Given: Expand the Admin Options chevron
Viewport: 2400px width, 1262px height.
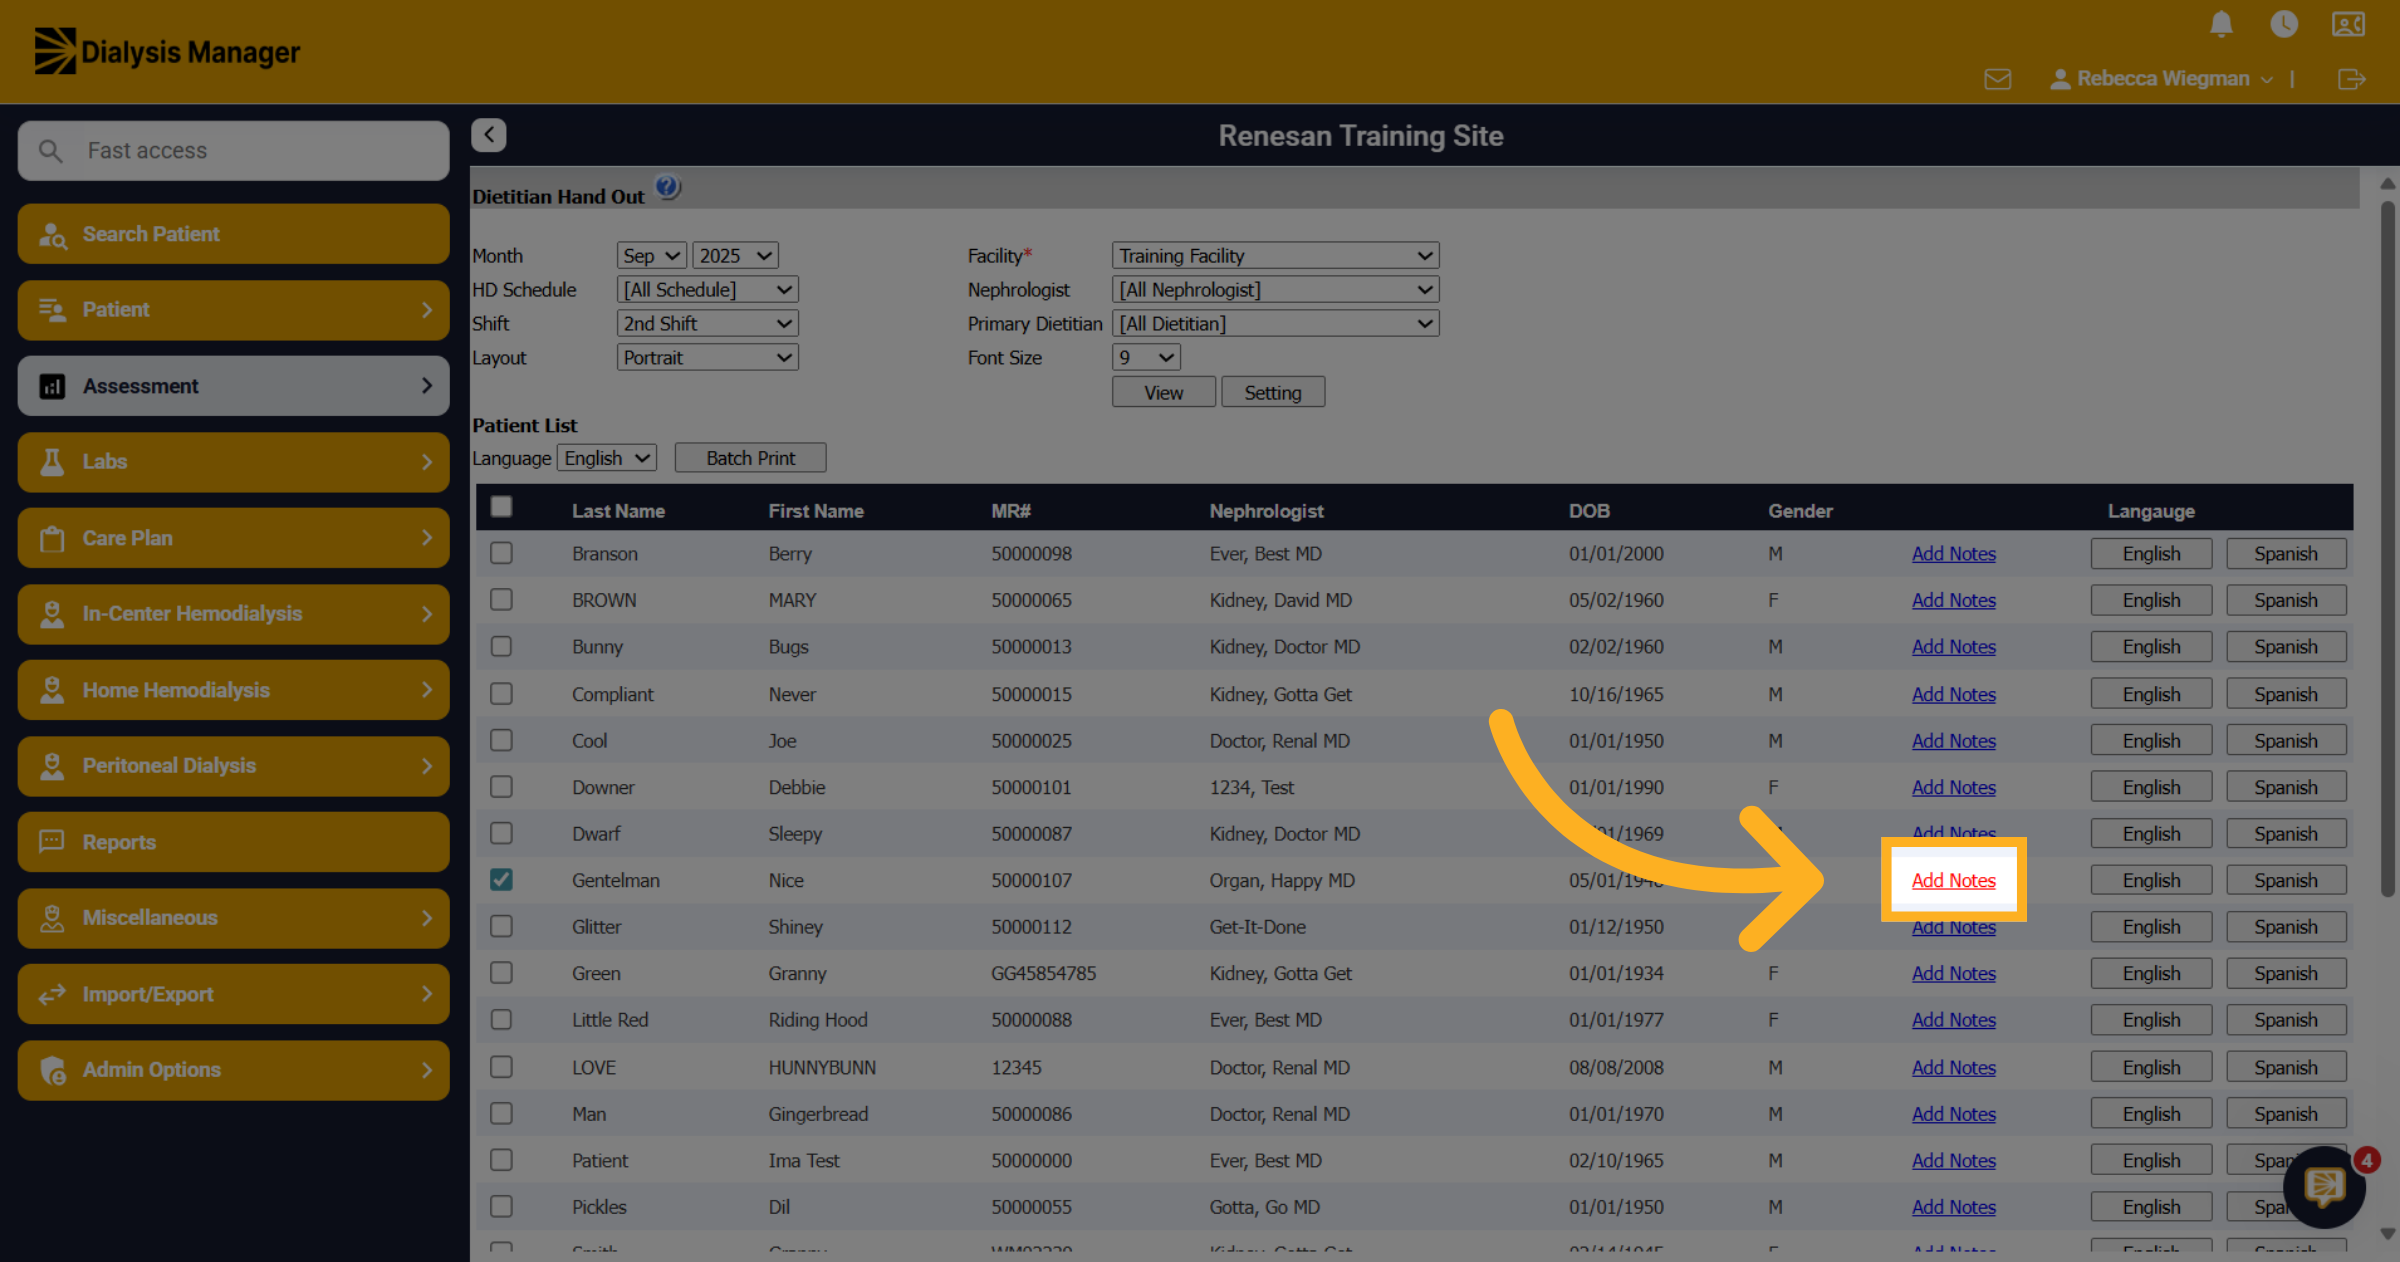Looking at the screenshot, I should [427, 1070].
